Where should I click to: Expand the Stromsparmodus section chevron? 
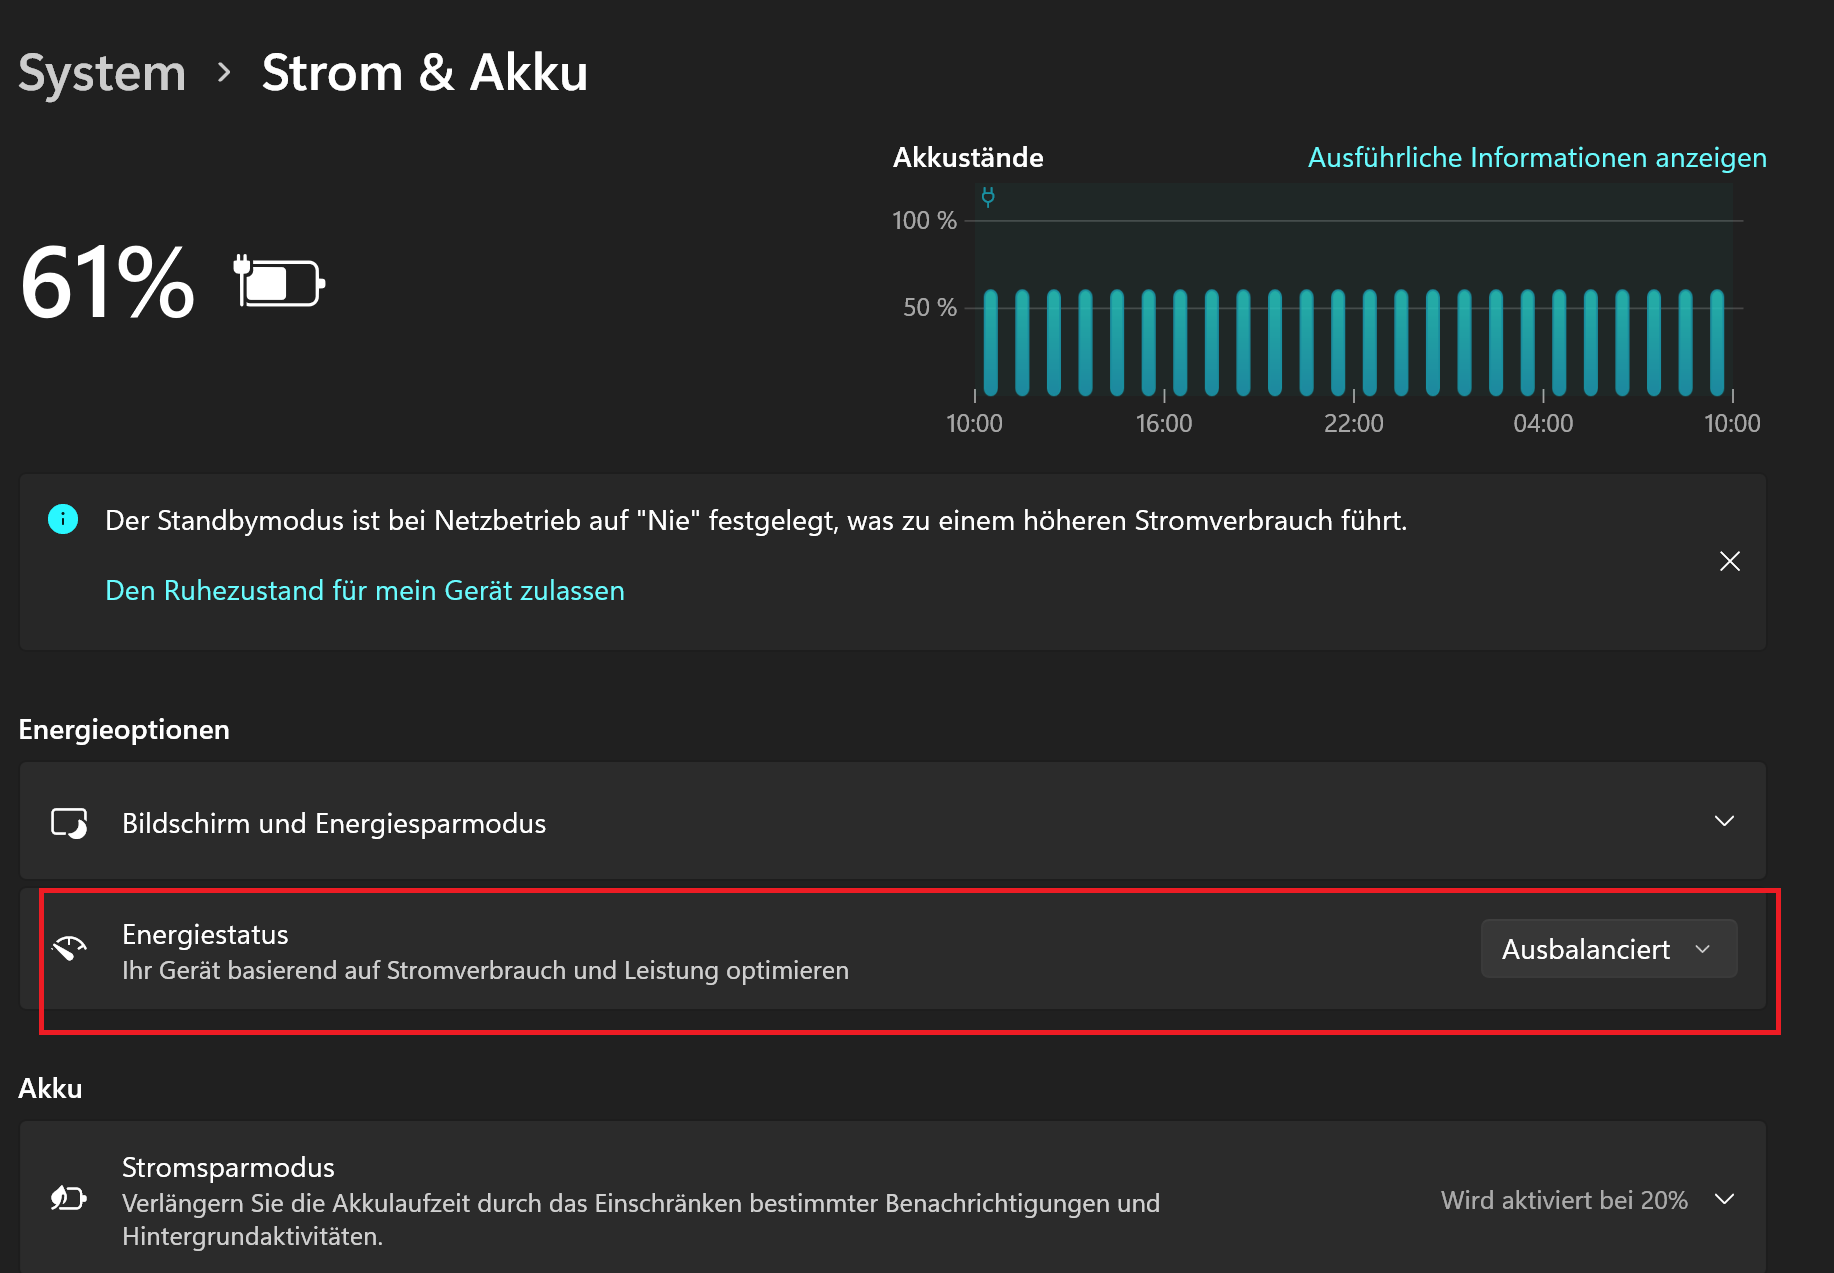pyautogui.click(x=1724, y=1199)
